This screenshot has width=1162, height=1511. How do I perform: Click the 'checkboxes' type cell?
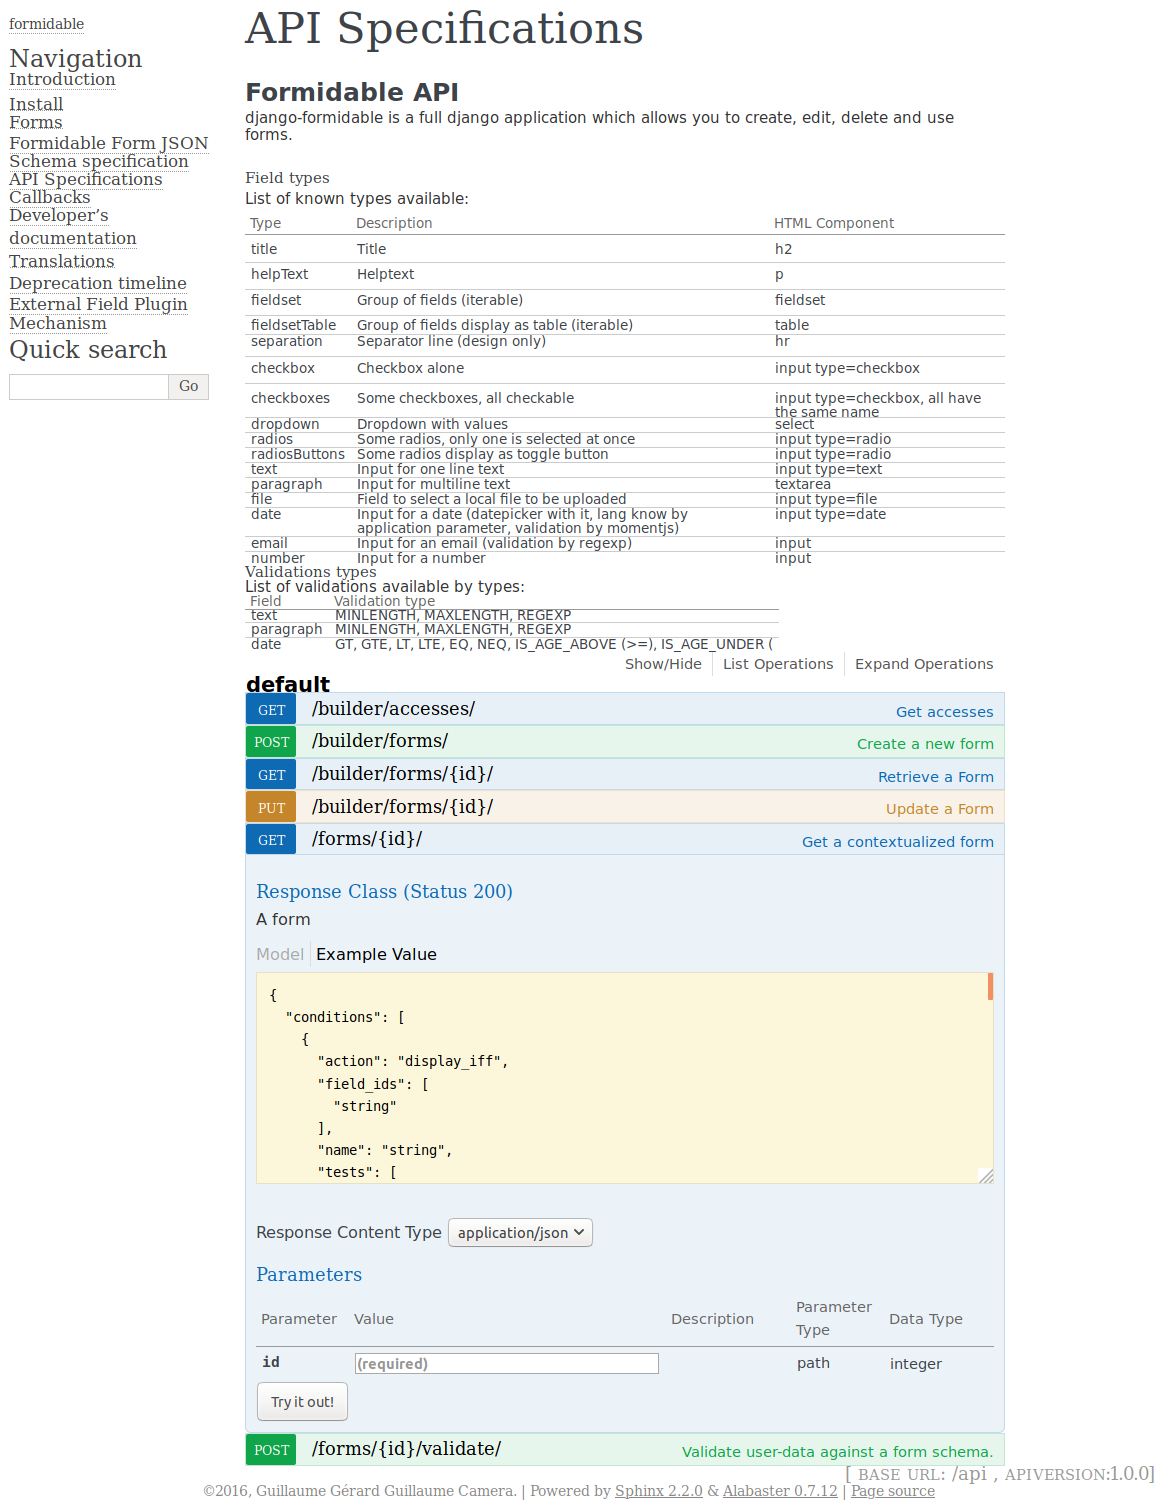point(290,398)
